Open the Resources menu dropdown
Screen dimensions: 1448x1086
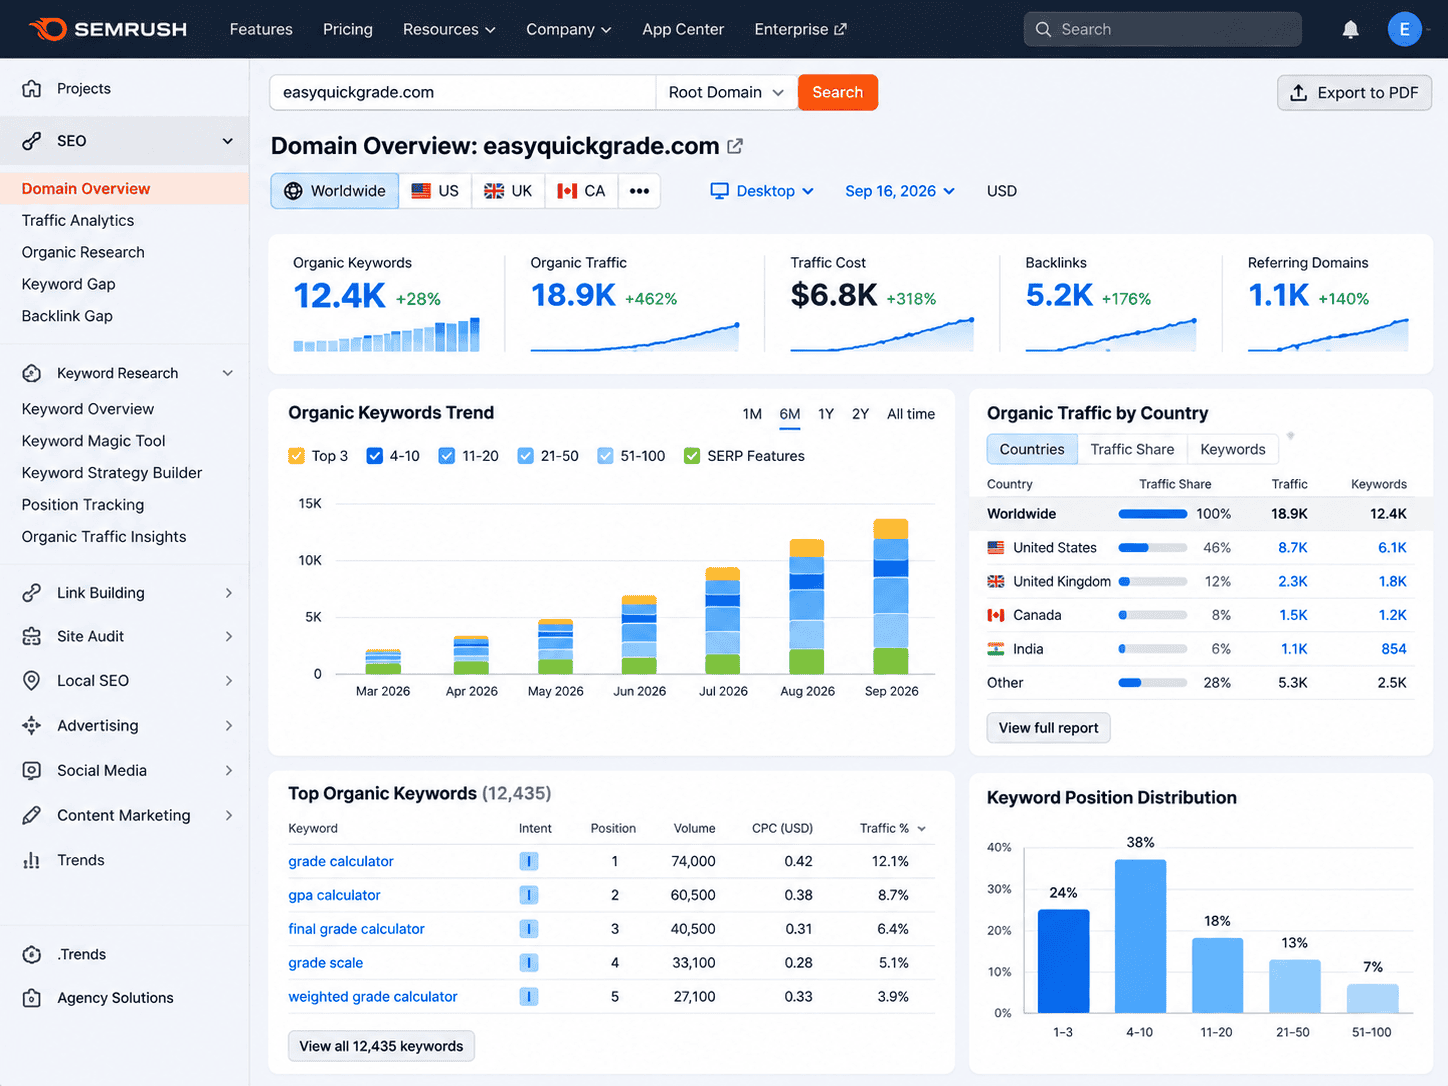(x=449, y=29)
